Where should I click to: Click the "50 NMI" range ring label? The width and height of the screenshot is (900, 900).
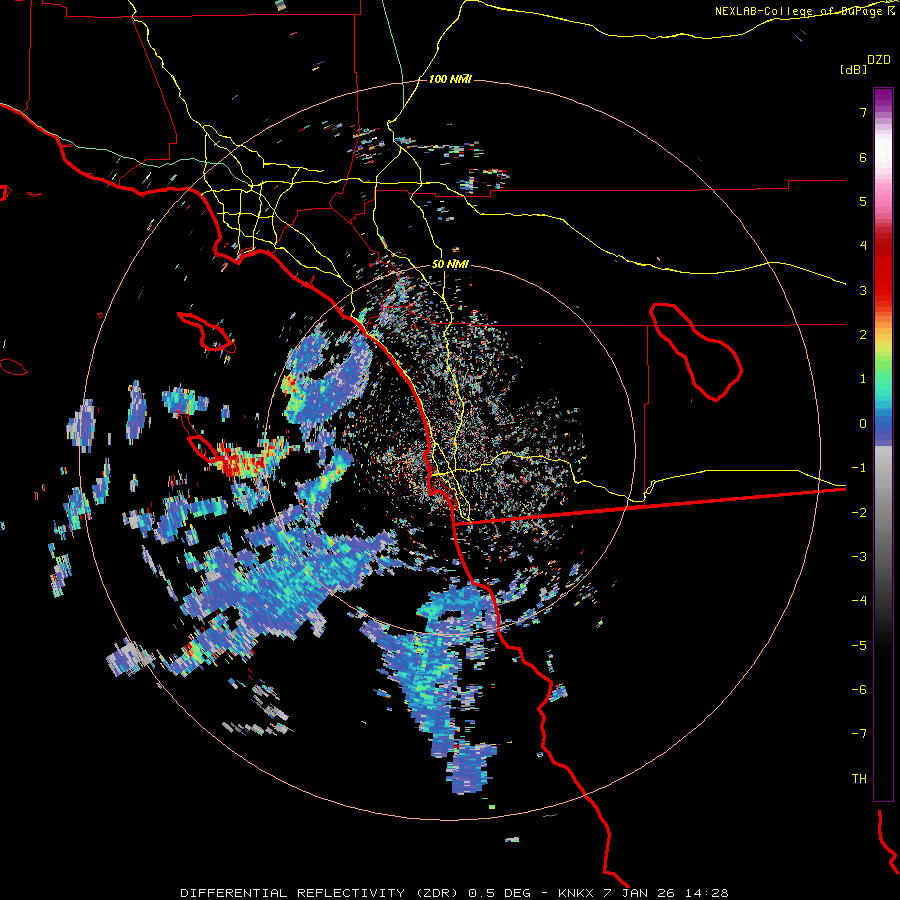pos(450,265)
